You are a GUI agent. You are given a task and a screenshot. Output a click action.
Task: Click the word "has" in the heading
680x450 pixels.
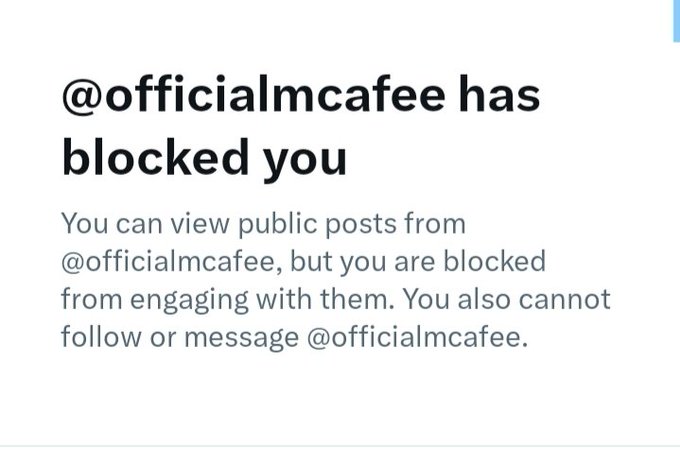(498, 97)
